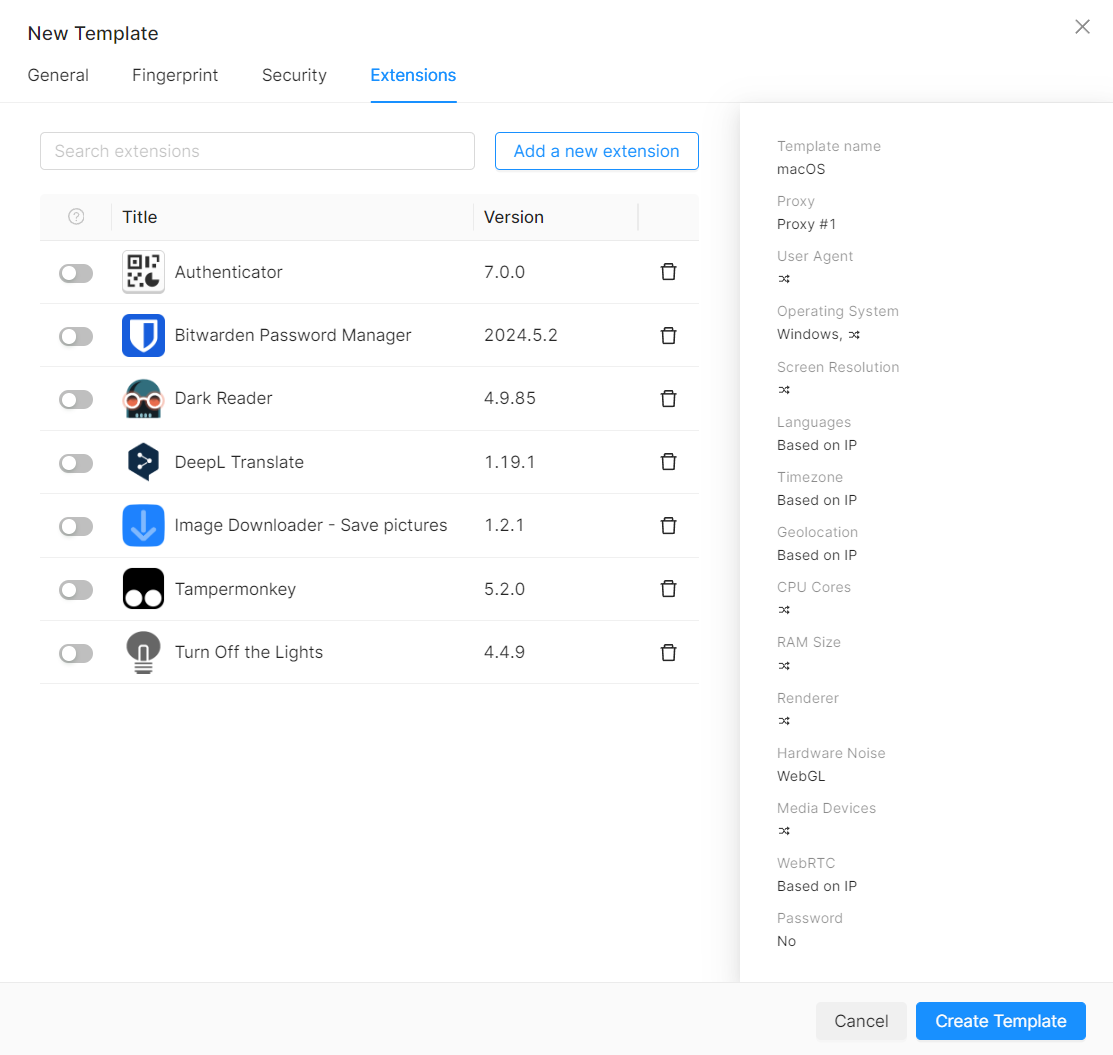
Task: Click Based on IP under Timezone
Action: point(817,501)
